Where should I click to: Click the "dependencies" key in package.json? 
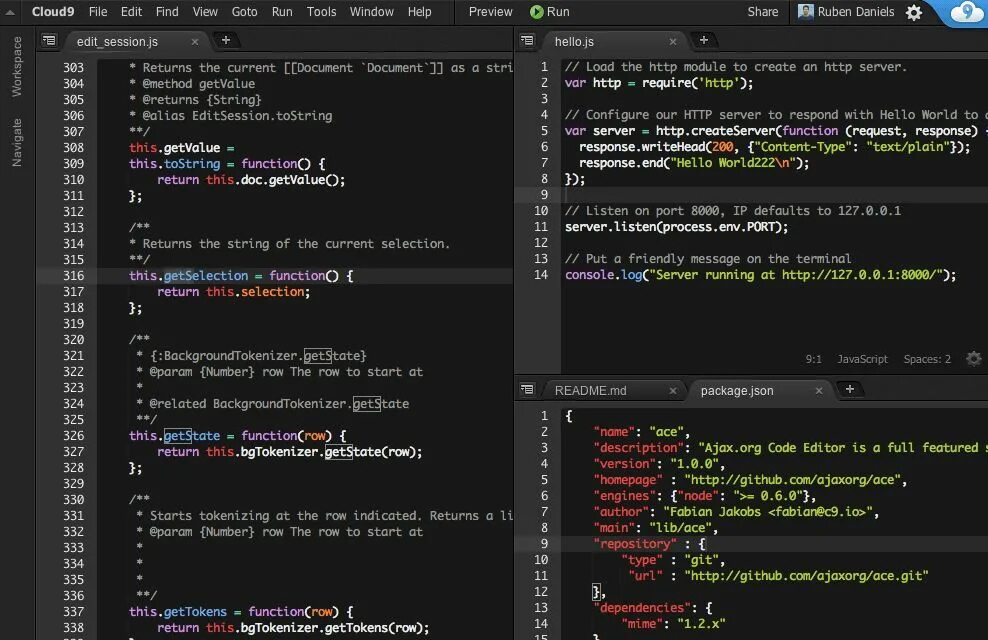click(x=642, y=608)
